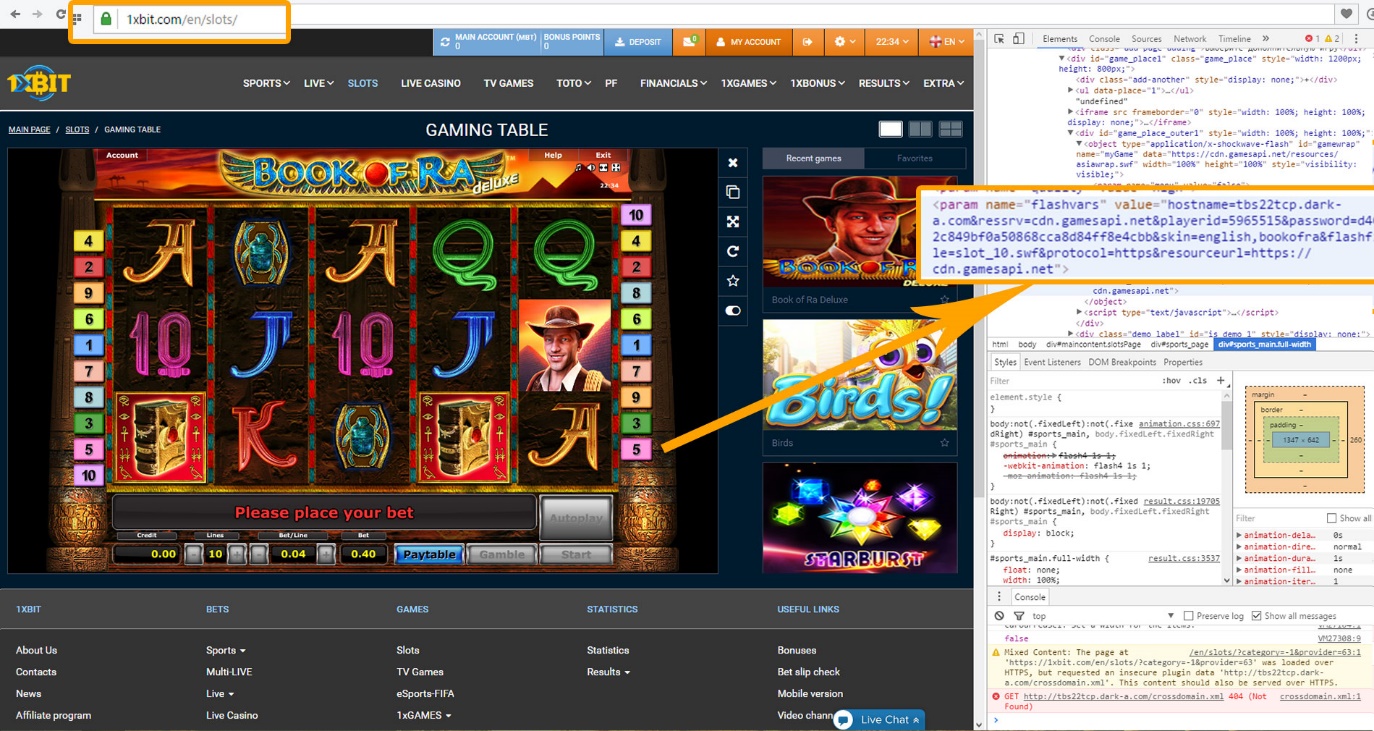Click the browser forward arrow
The image size is (1374, 731).
pyautogui.click(x=38, y=15)
